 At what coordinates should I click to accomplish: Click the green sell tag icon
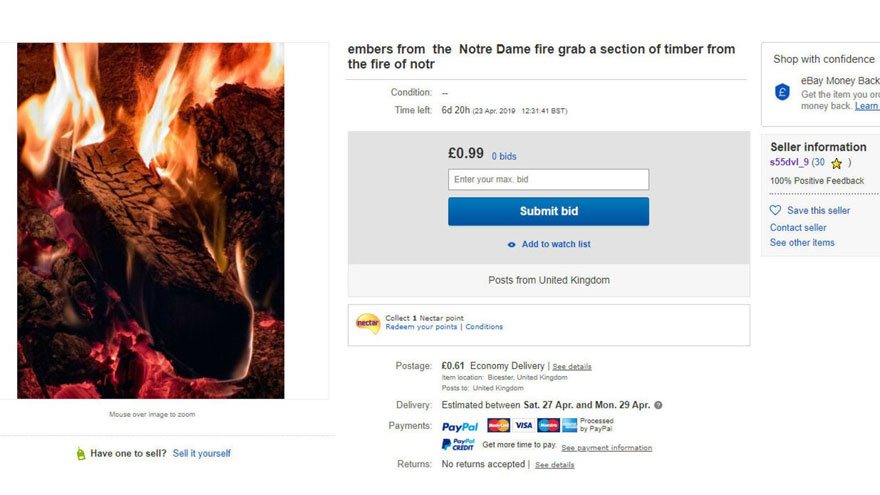pyautogui.click(x=81, y=454)
